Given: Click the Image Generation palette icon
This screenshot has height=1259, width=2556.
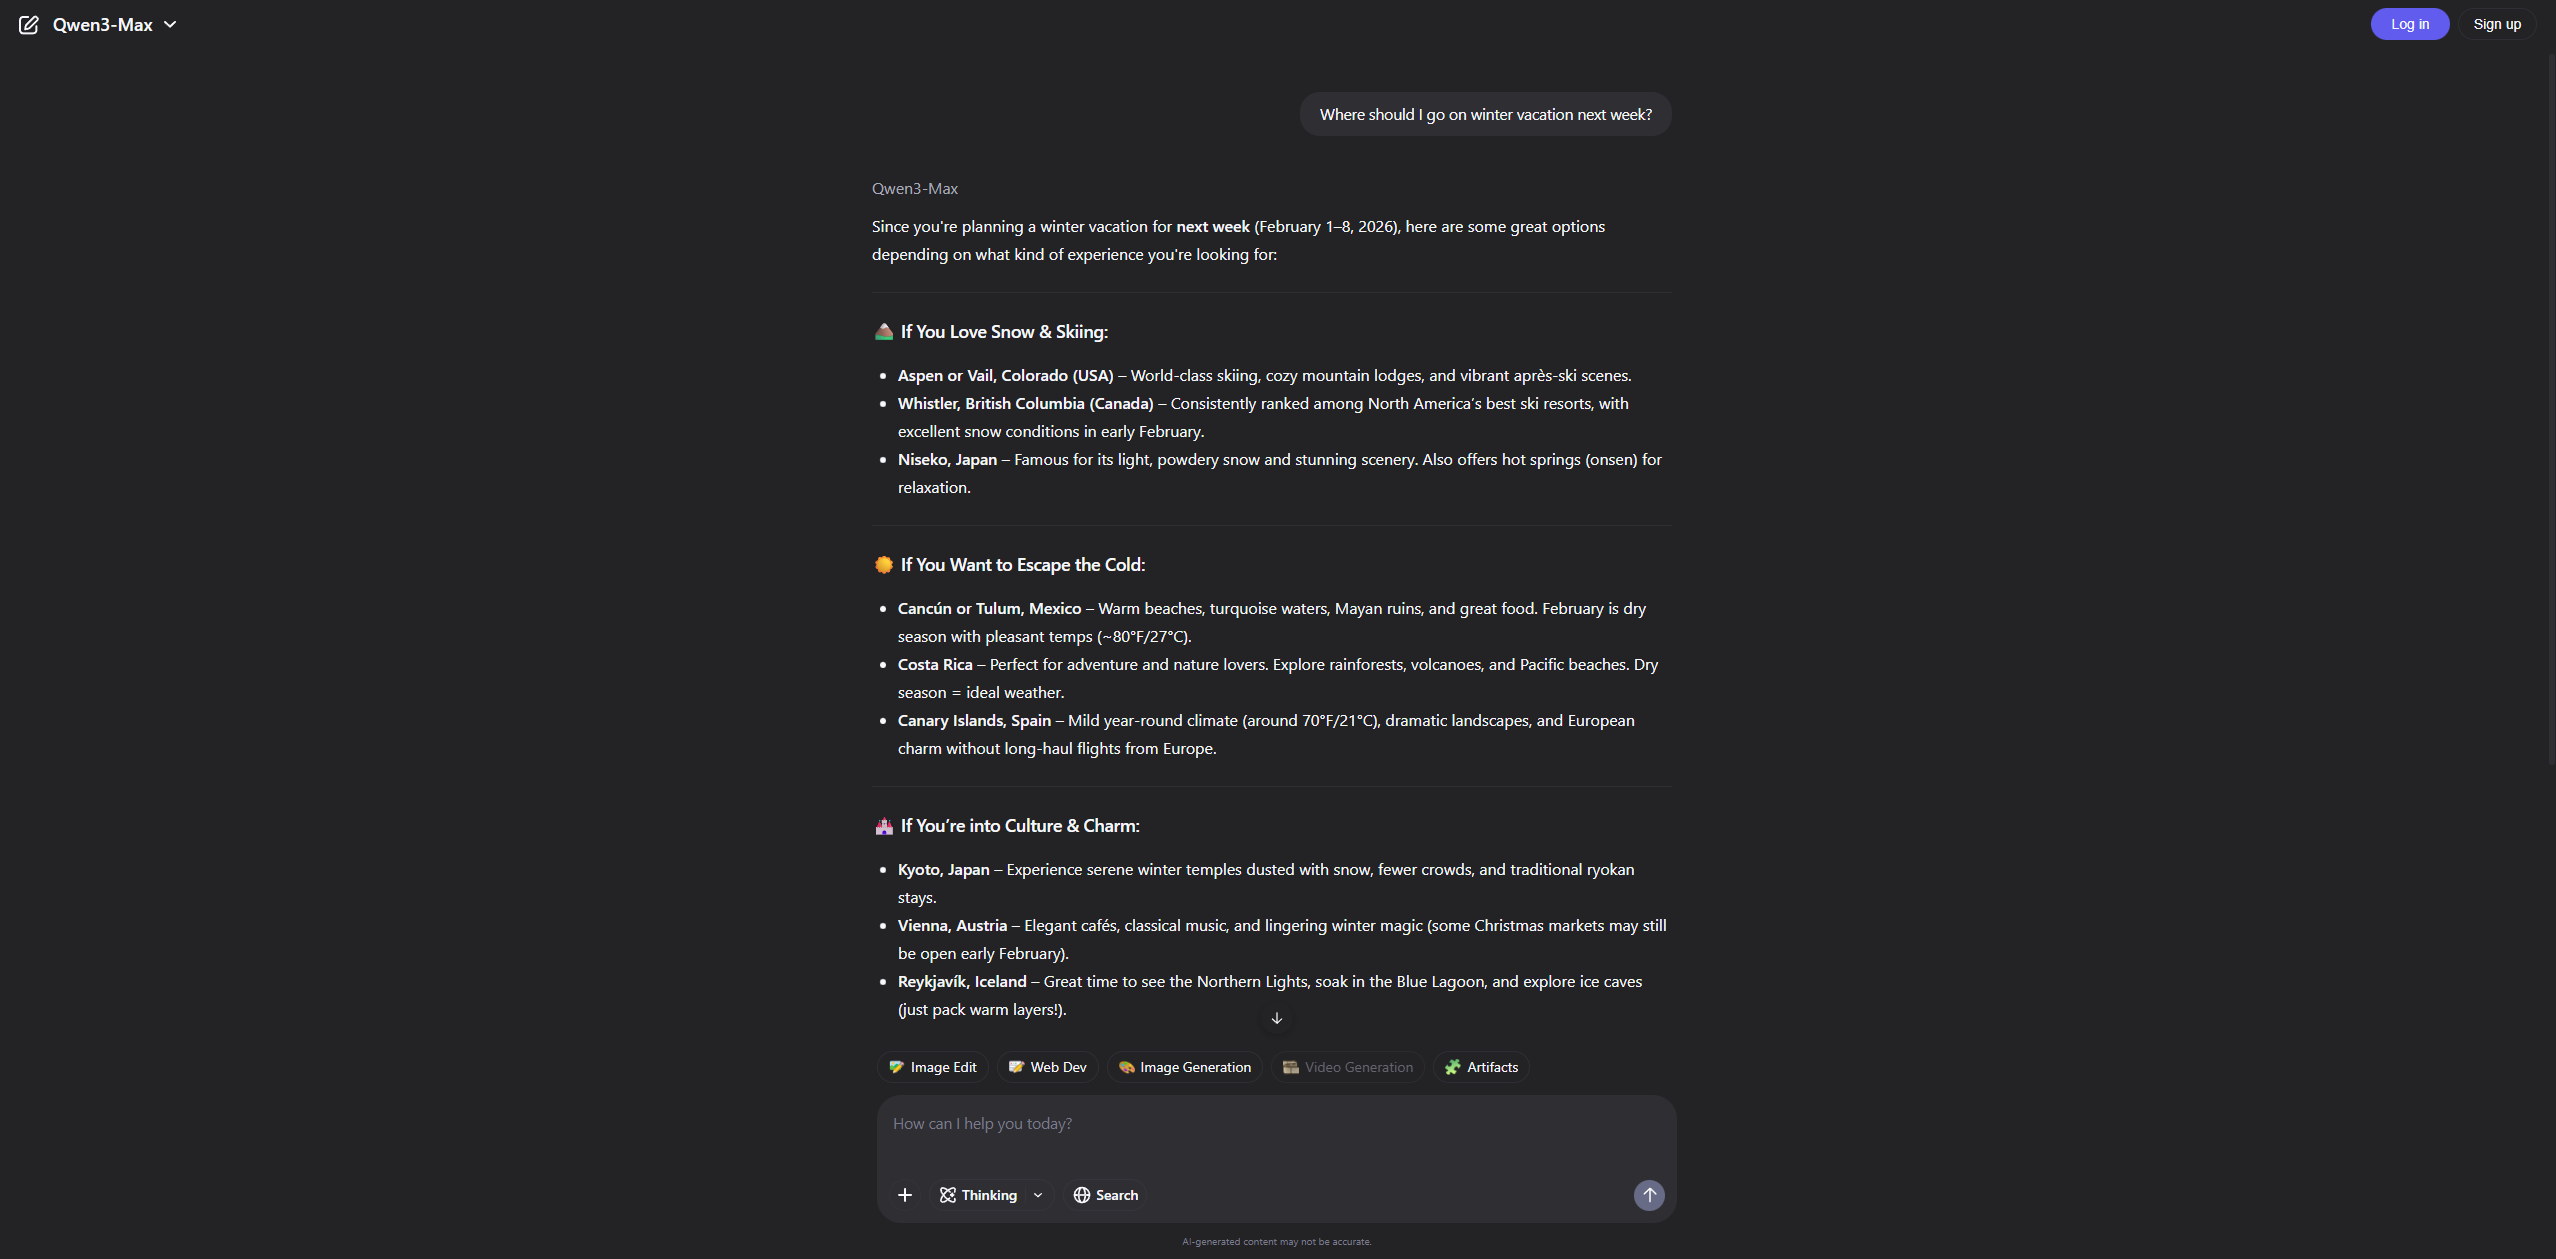Looking at the screenshot, I should [1126, 1067].
